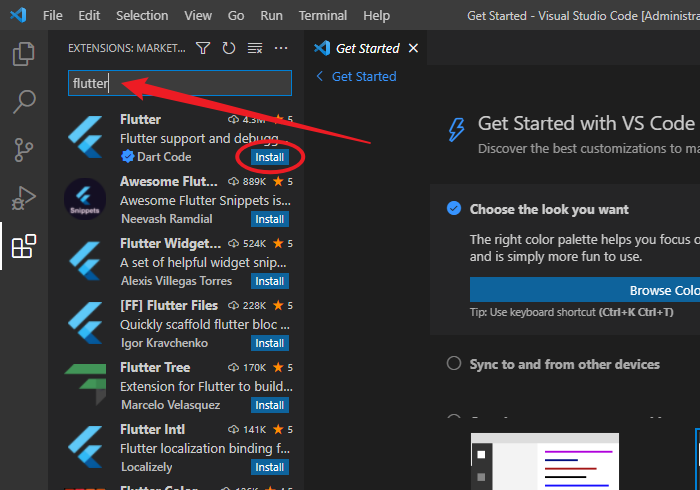The width and height of the screenshot is (700, 490).
Task: Click the Flutter support and debugg... description
Action: tap(204, 138)
